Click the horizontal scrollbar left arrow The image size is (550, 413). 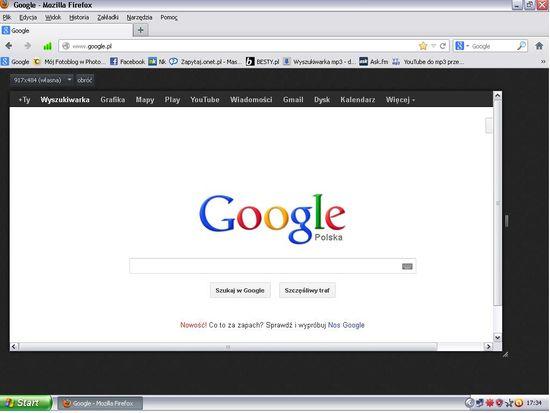[14, 347]
